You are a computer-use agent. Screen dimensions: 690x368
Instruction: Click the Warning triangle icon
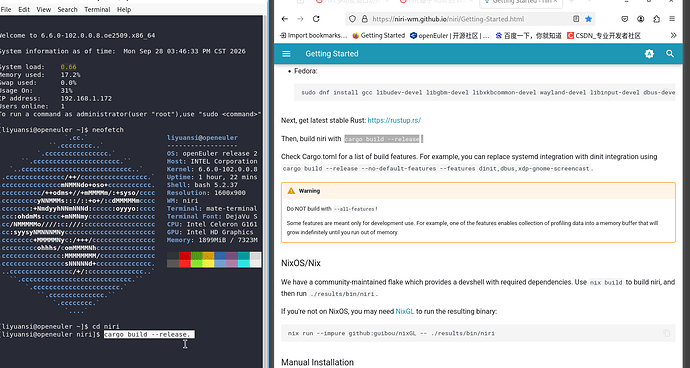291,191
